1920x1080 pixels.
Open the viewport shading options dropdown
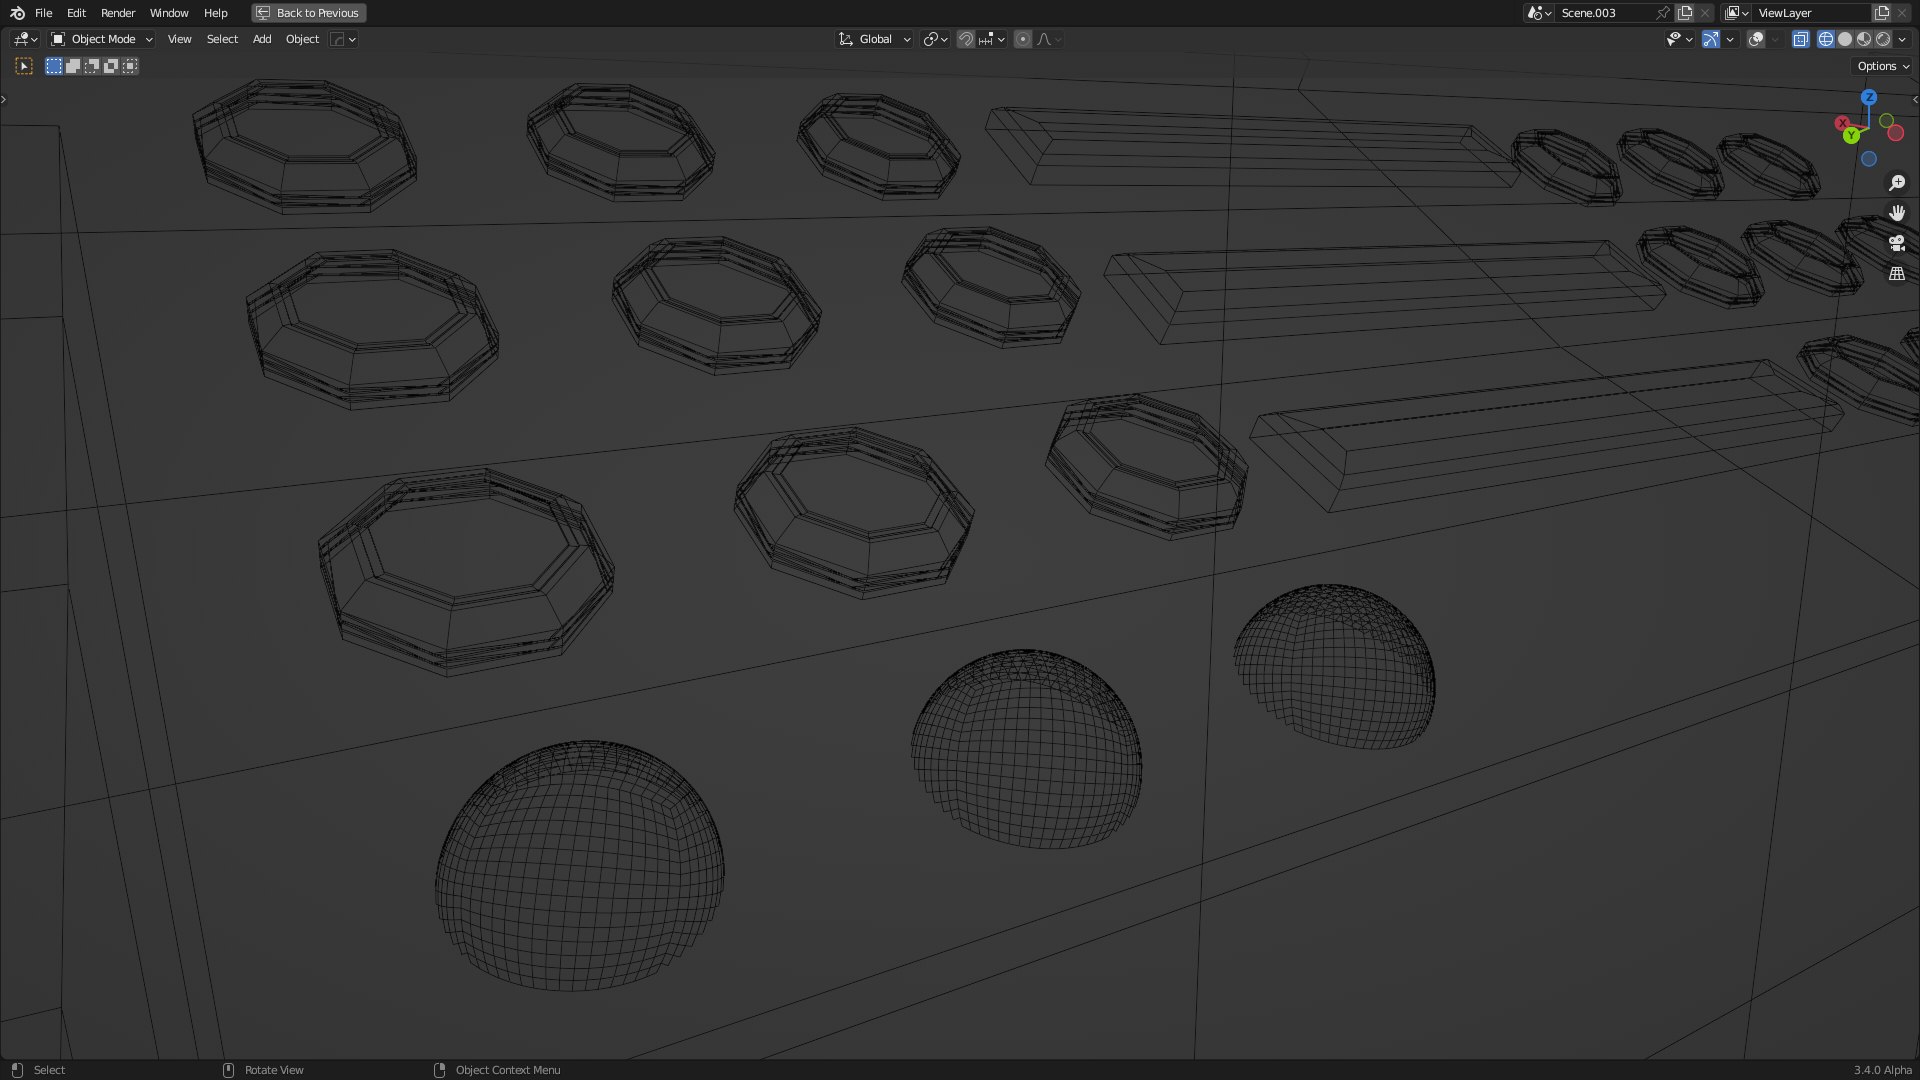point(1902,39)
